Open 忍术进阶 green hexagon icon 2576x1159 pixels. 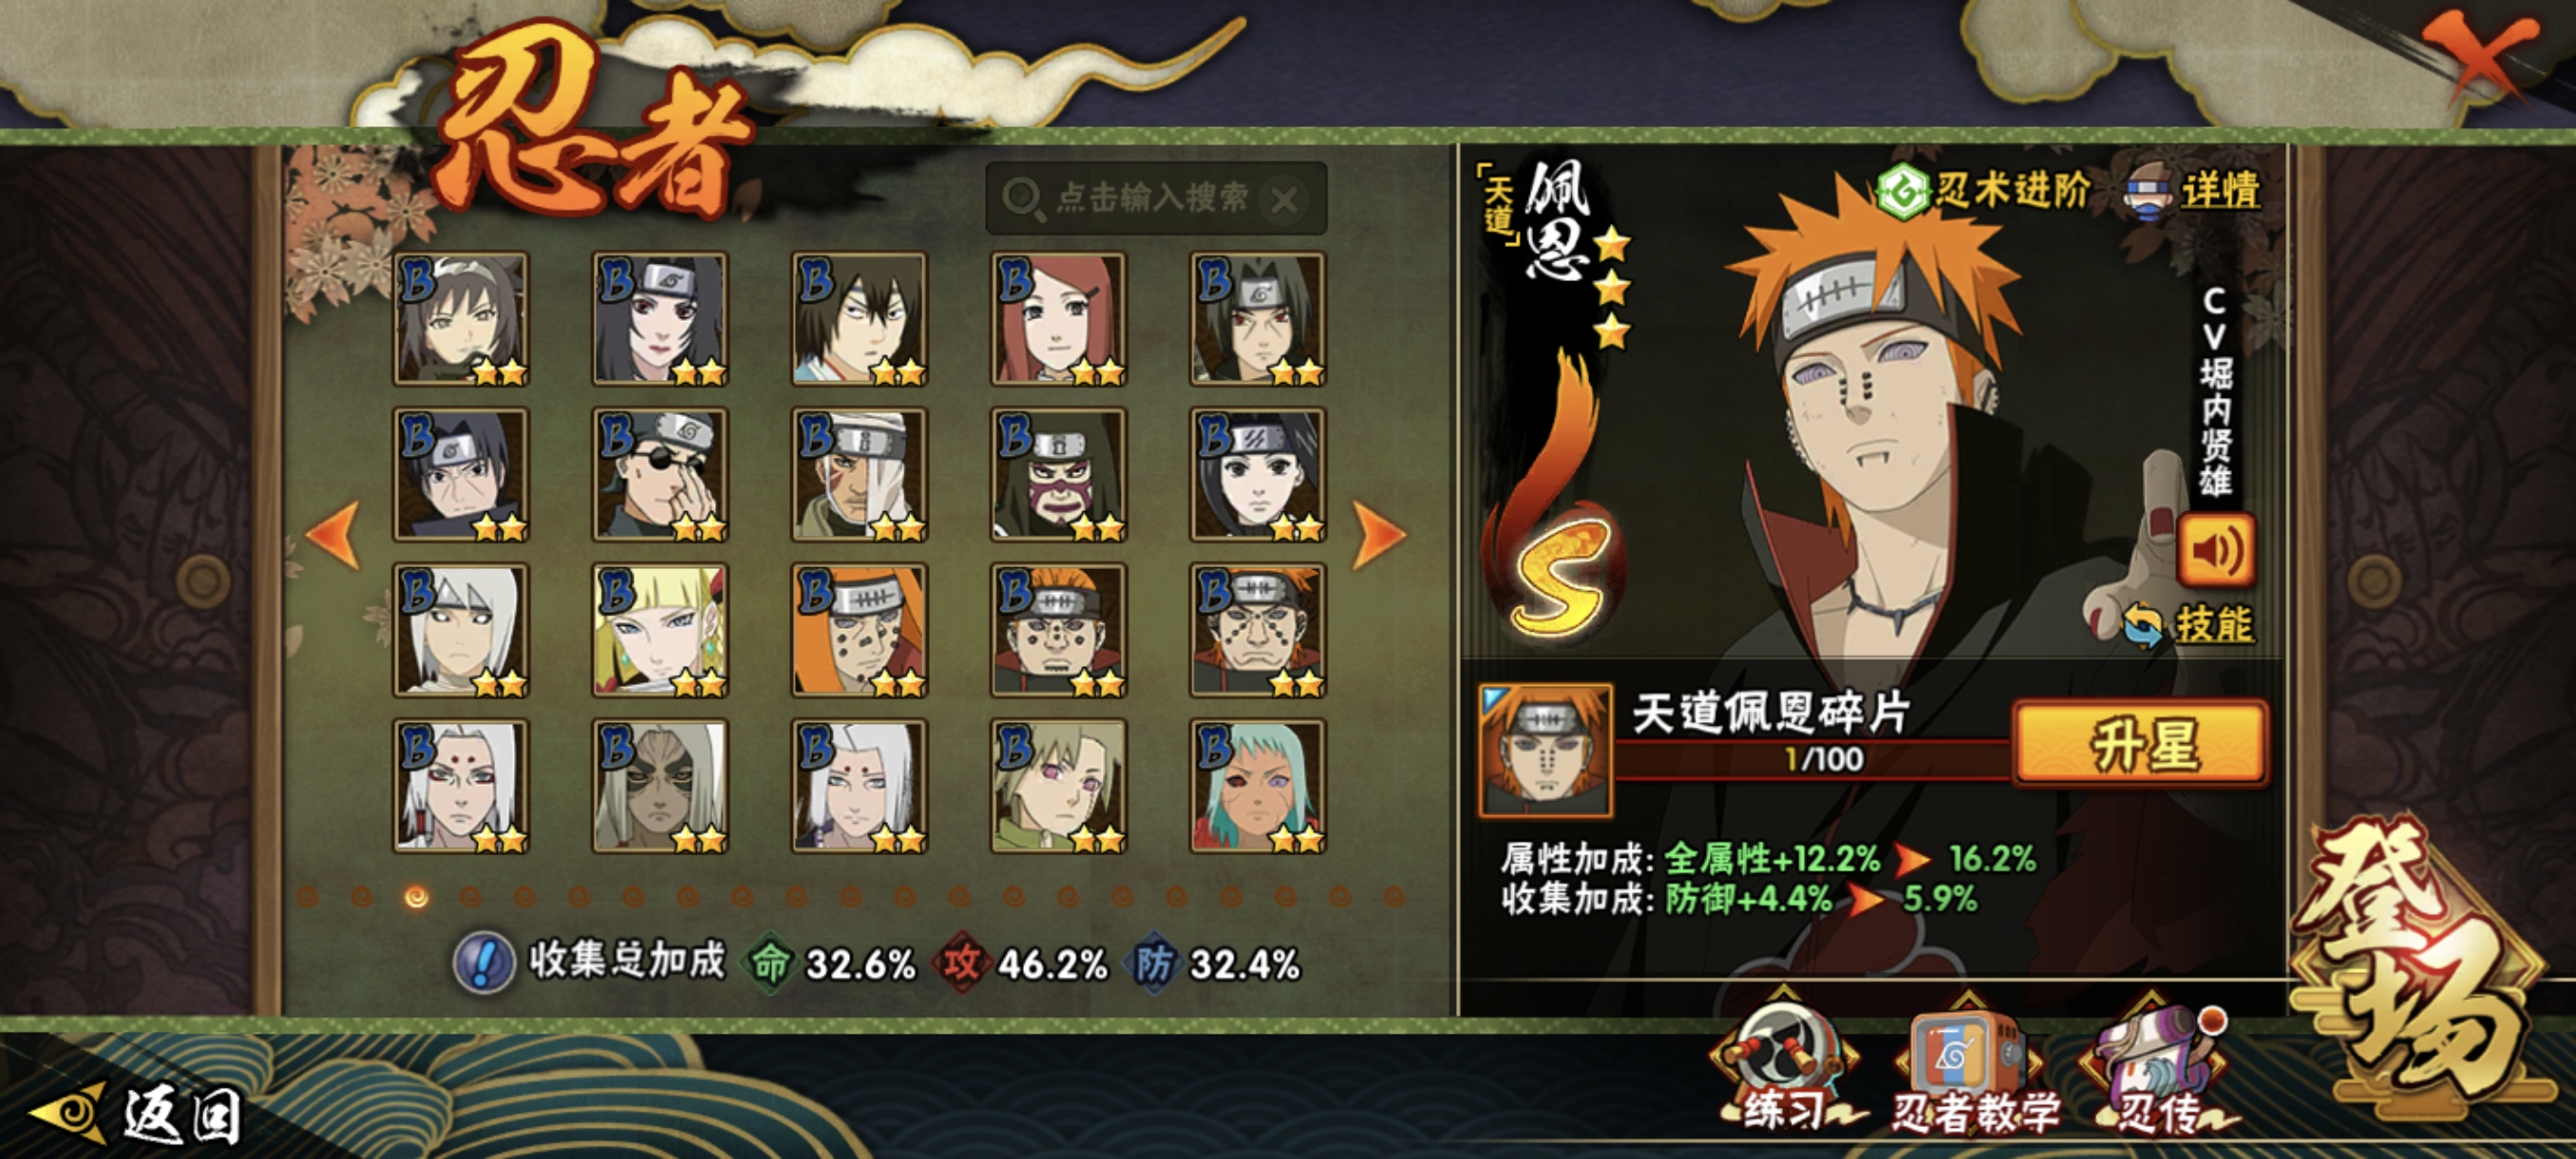pyautogui.click(x=1902, y=191)
